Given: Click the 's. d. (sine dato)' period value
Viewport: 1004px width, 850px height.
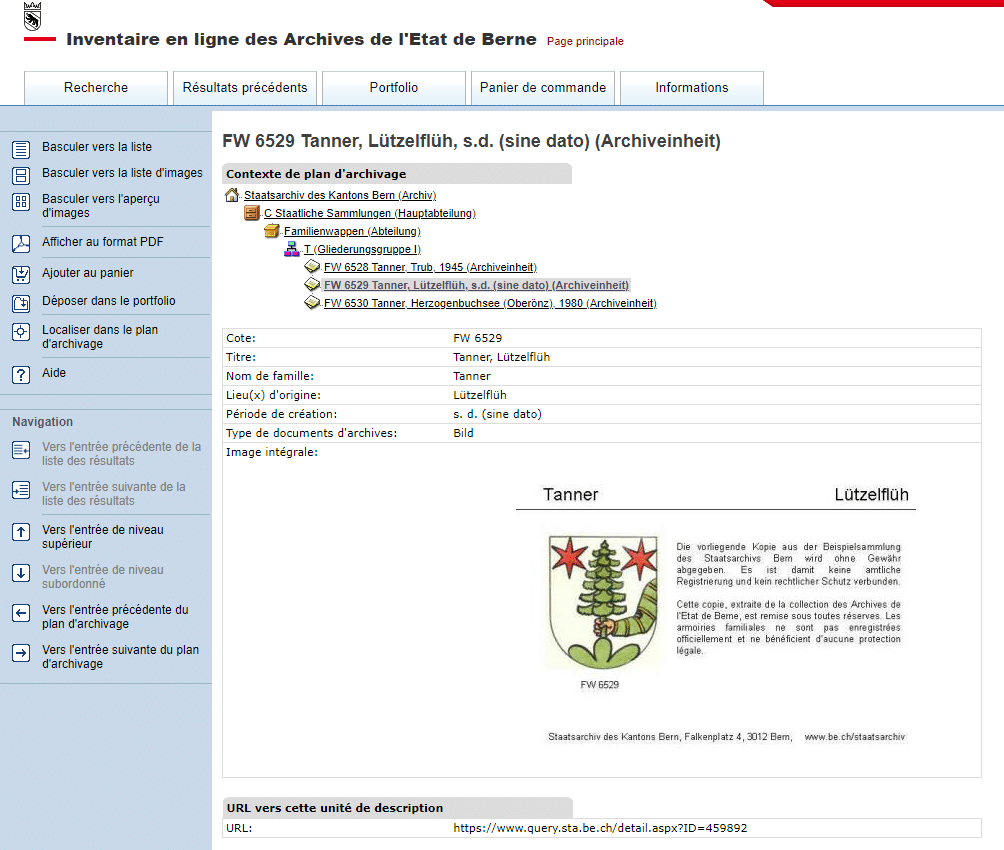Looking at the screenshot, I should 498,414.
